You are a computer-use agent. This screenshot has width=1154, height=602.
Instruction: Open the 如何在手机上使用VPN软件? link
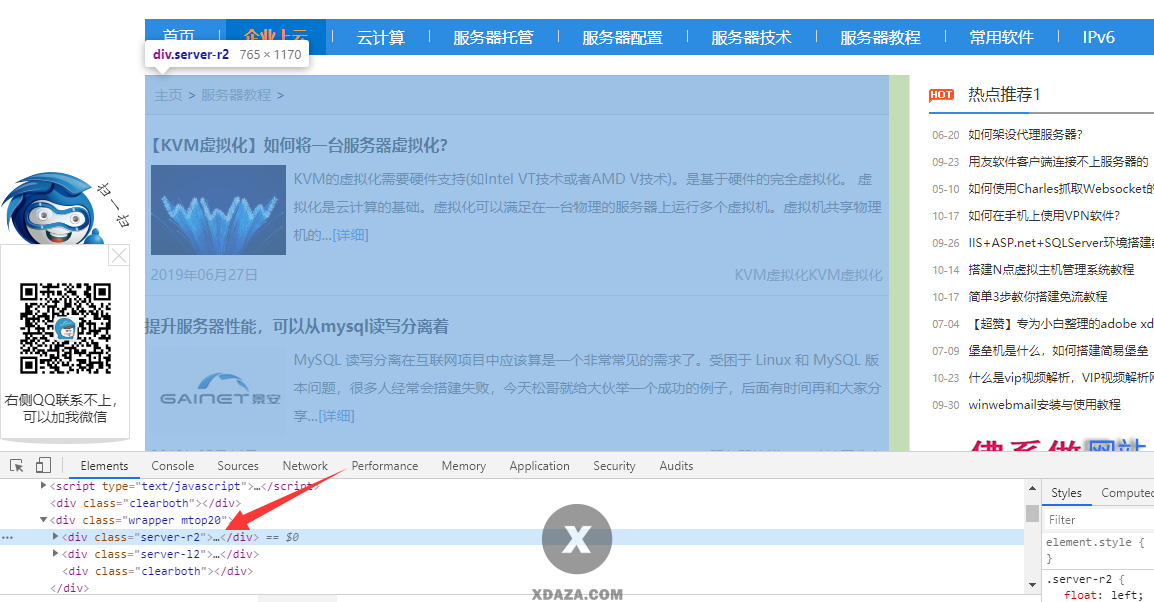(x=1044, y=216)
